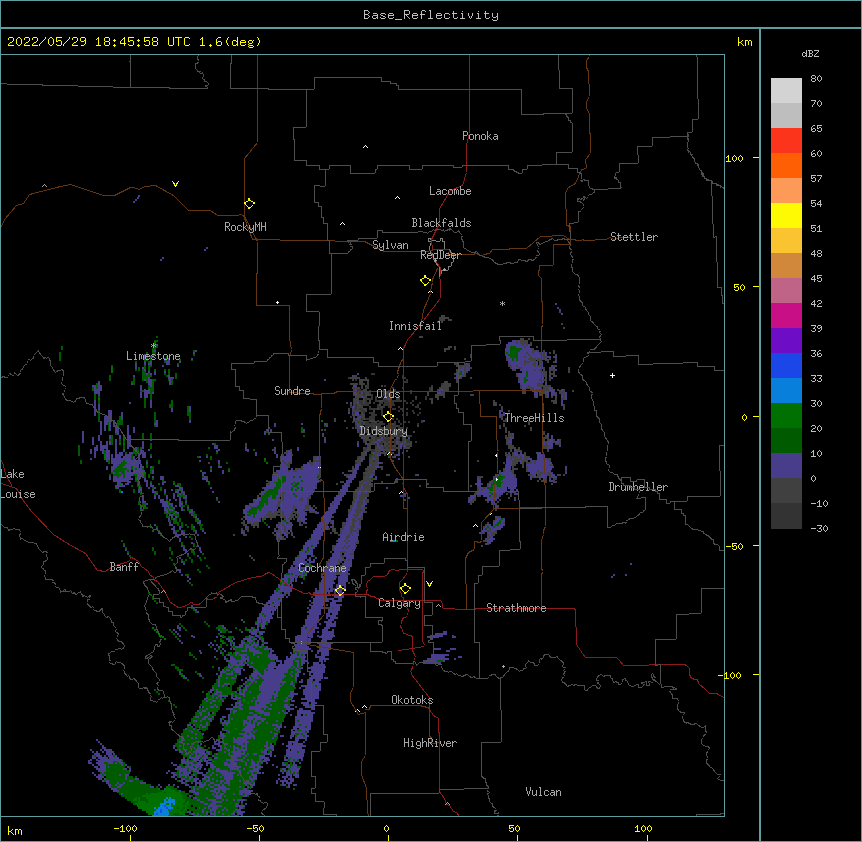Select the Okotoks label
Viewport: 862px width, 842px height.
click(x=412, y=700)
